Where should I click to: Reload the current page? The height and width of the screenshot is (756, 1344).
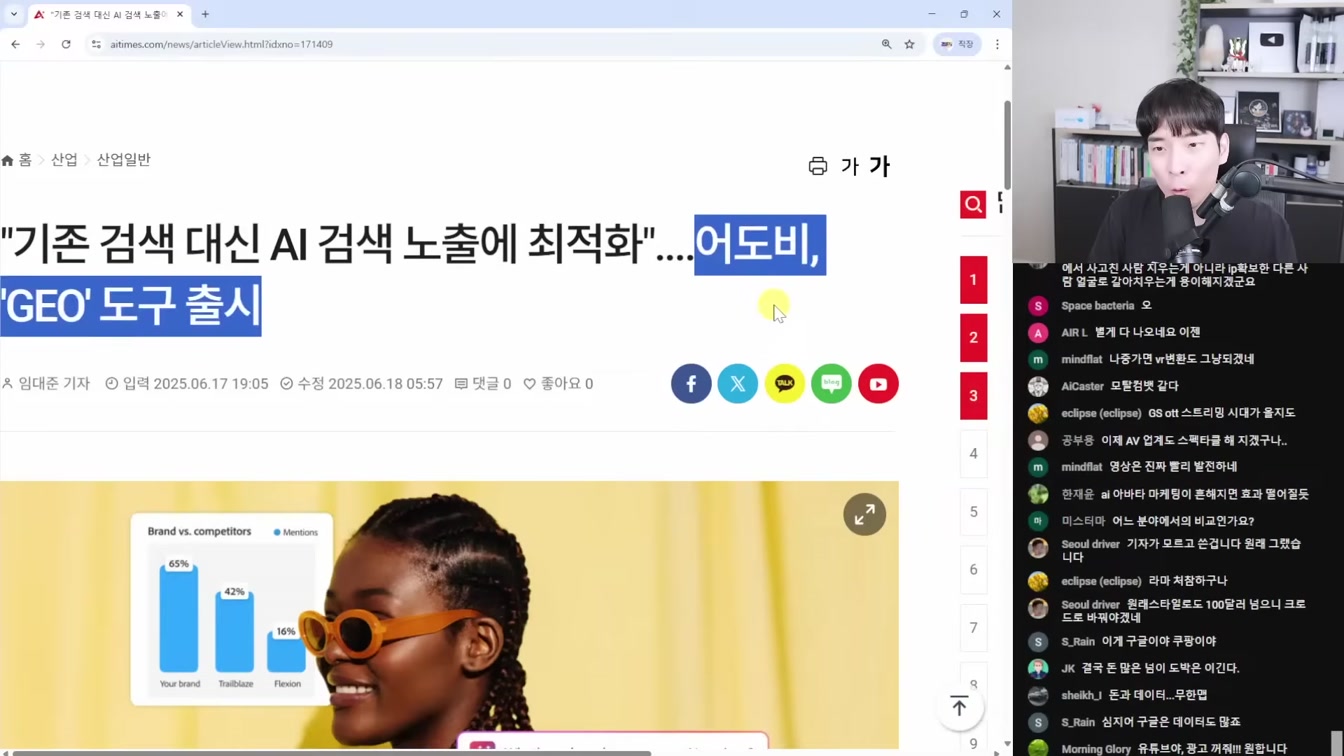66,44
